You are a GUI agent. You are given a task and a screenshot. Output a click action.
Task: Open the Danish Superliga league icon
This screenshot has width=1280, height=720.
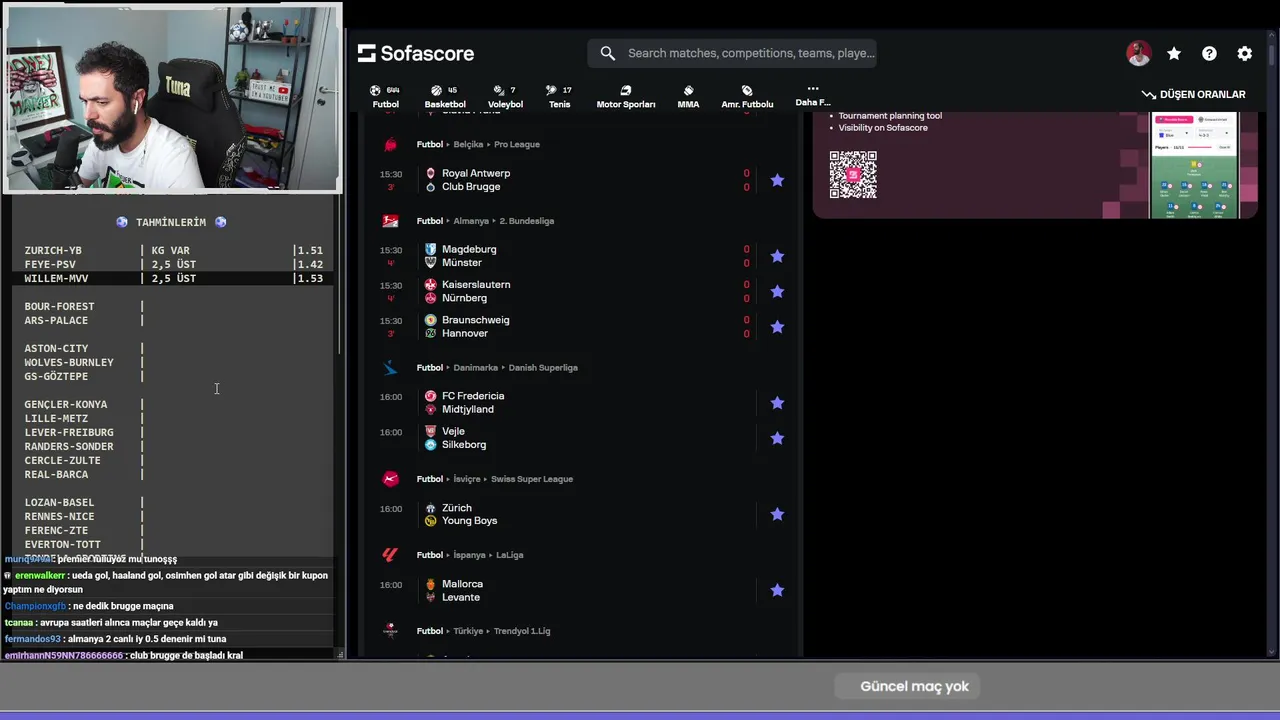coord(391,368)
